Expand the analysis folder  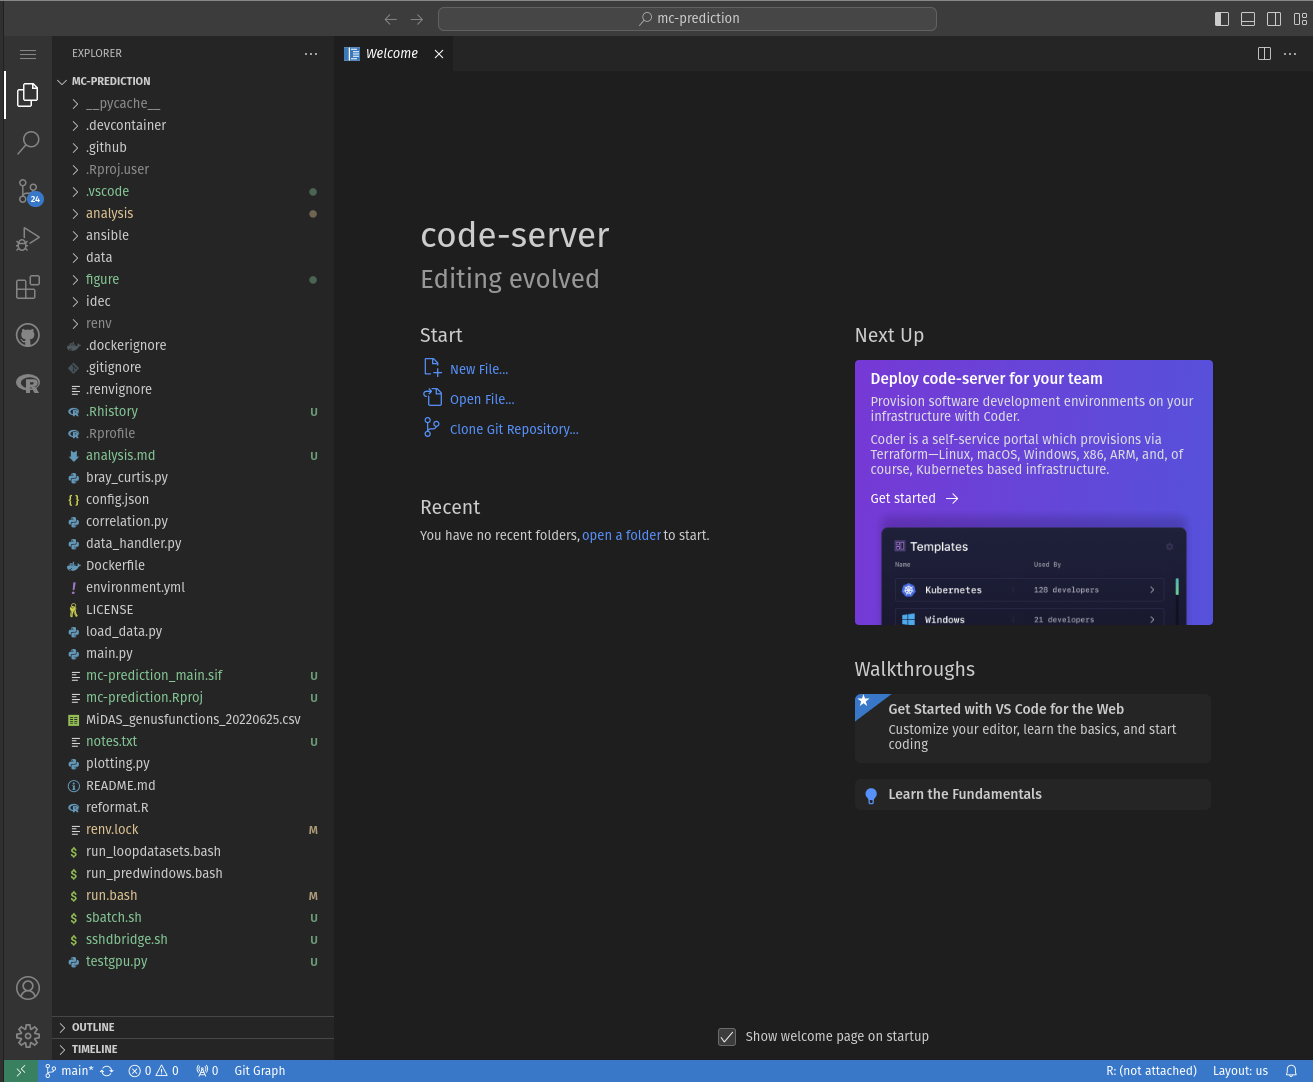tap(109, 213)
